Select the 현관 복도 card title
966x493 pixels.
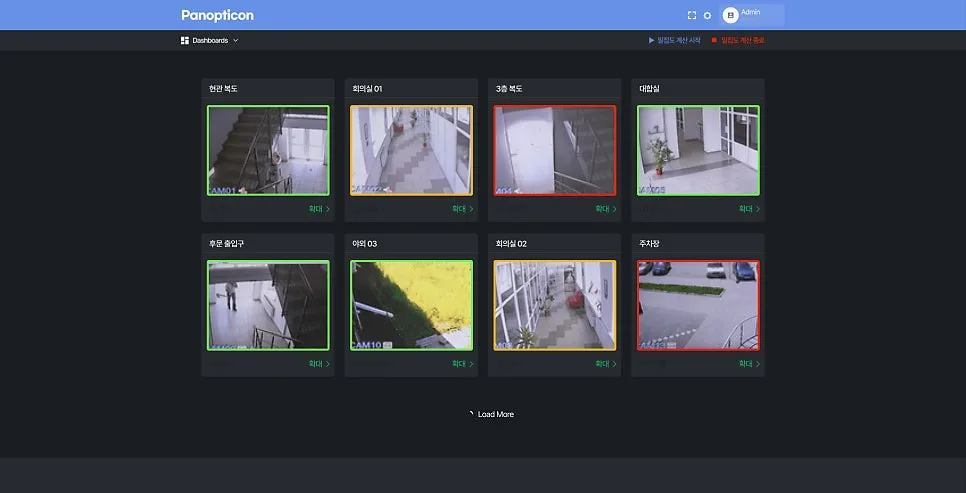click(x=223, y=89)
